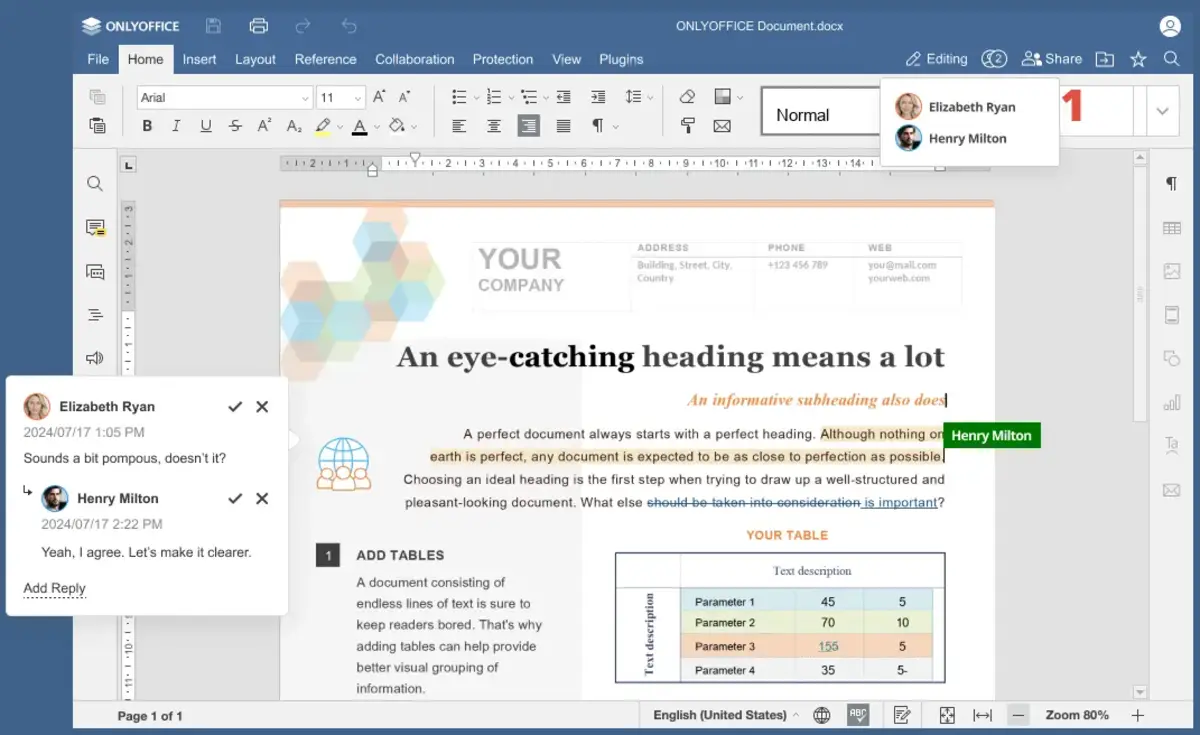Apply strikethrough formatting
Viewport: 1200px width, 735px height.
pos(235,126)
